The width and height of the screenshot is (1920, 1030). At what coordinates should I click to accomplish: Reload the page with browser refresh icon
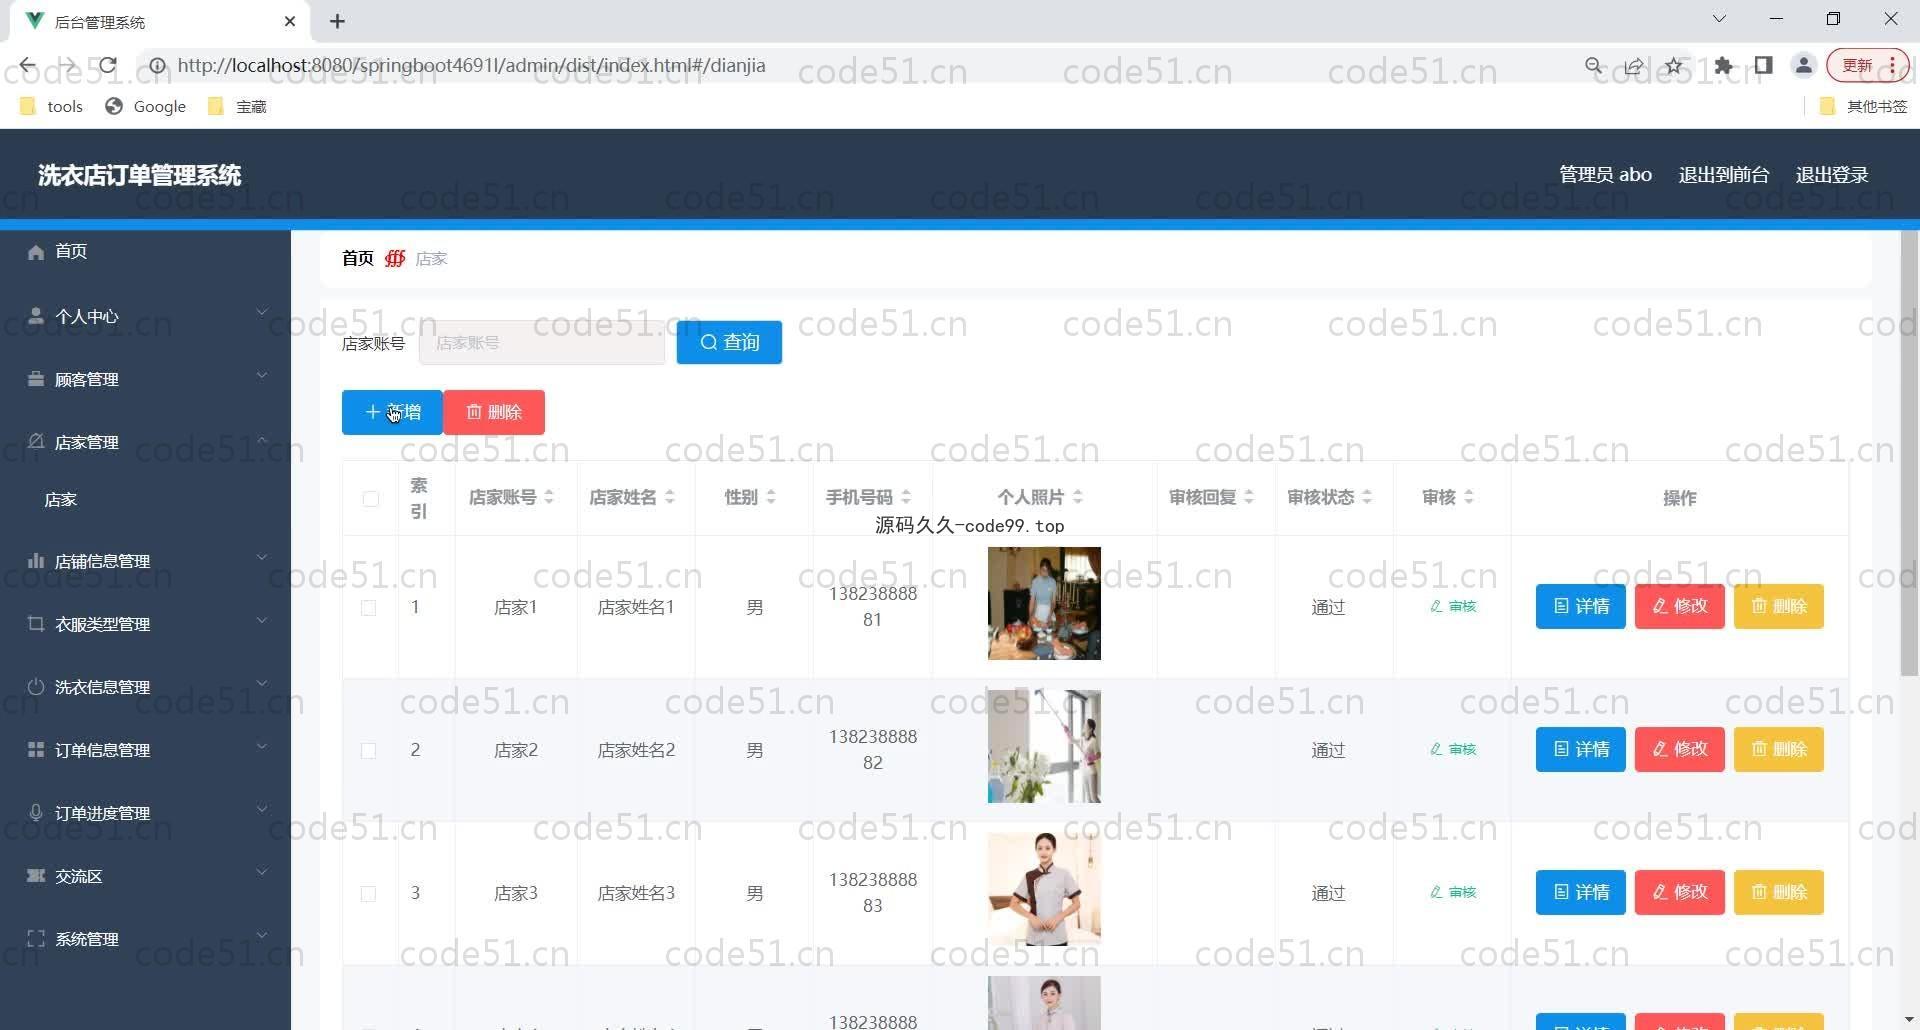(x=108, y=66)
